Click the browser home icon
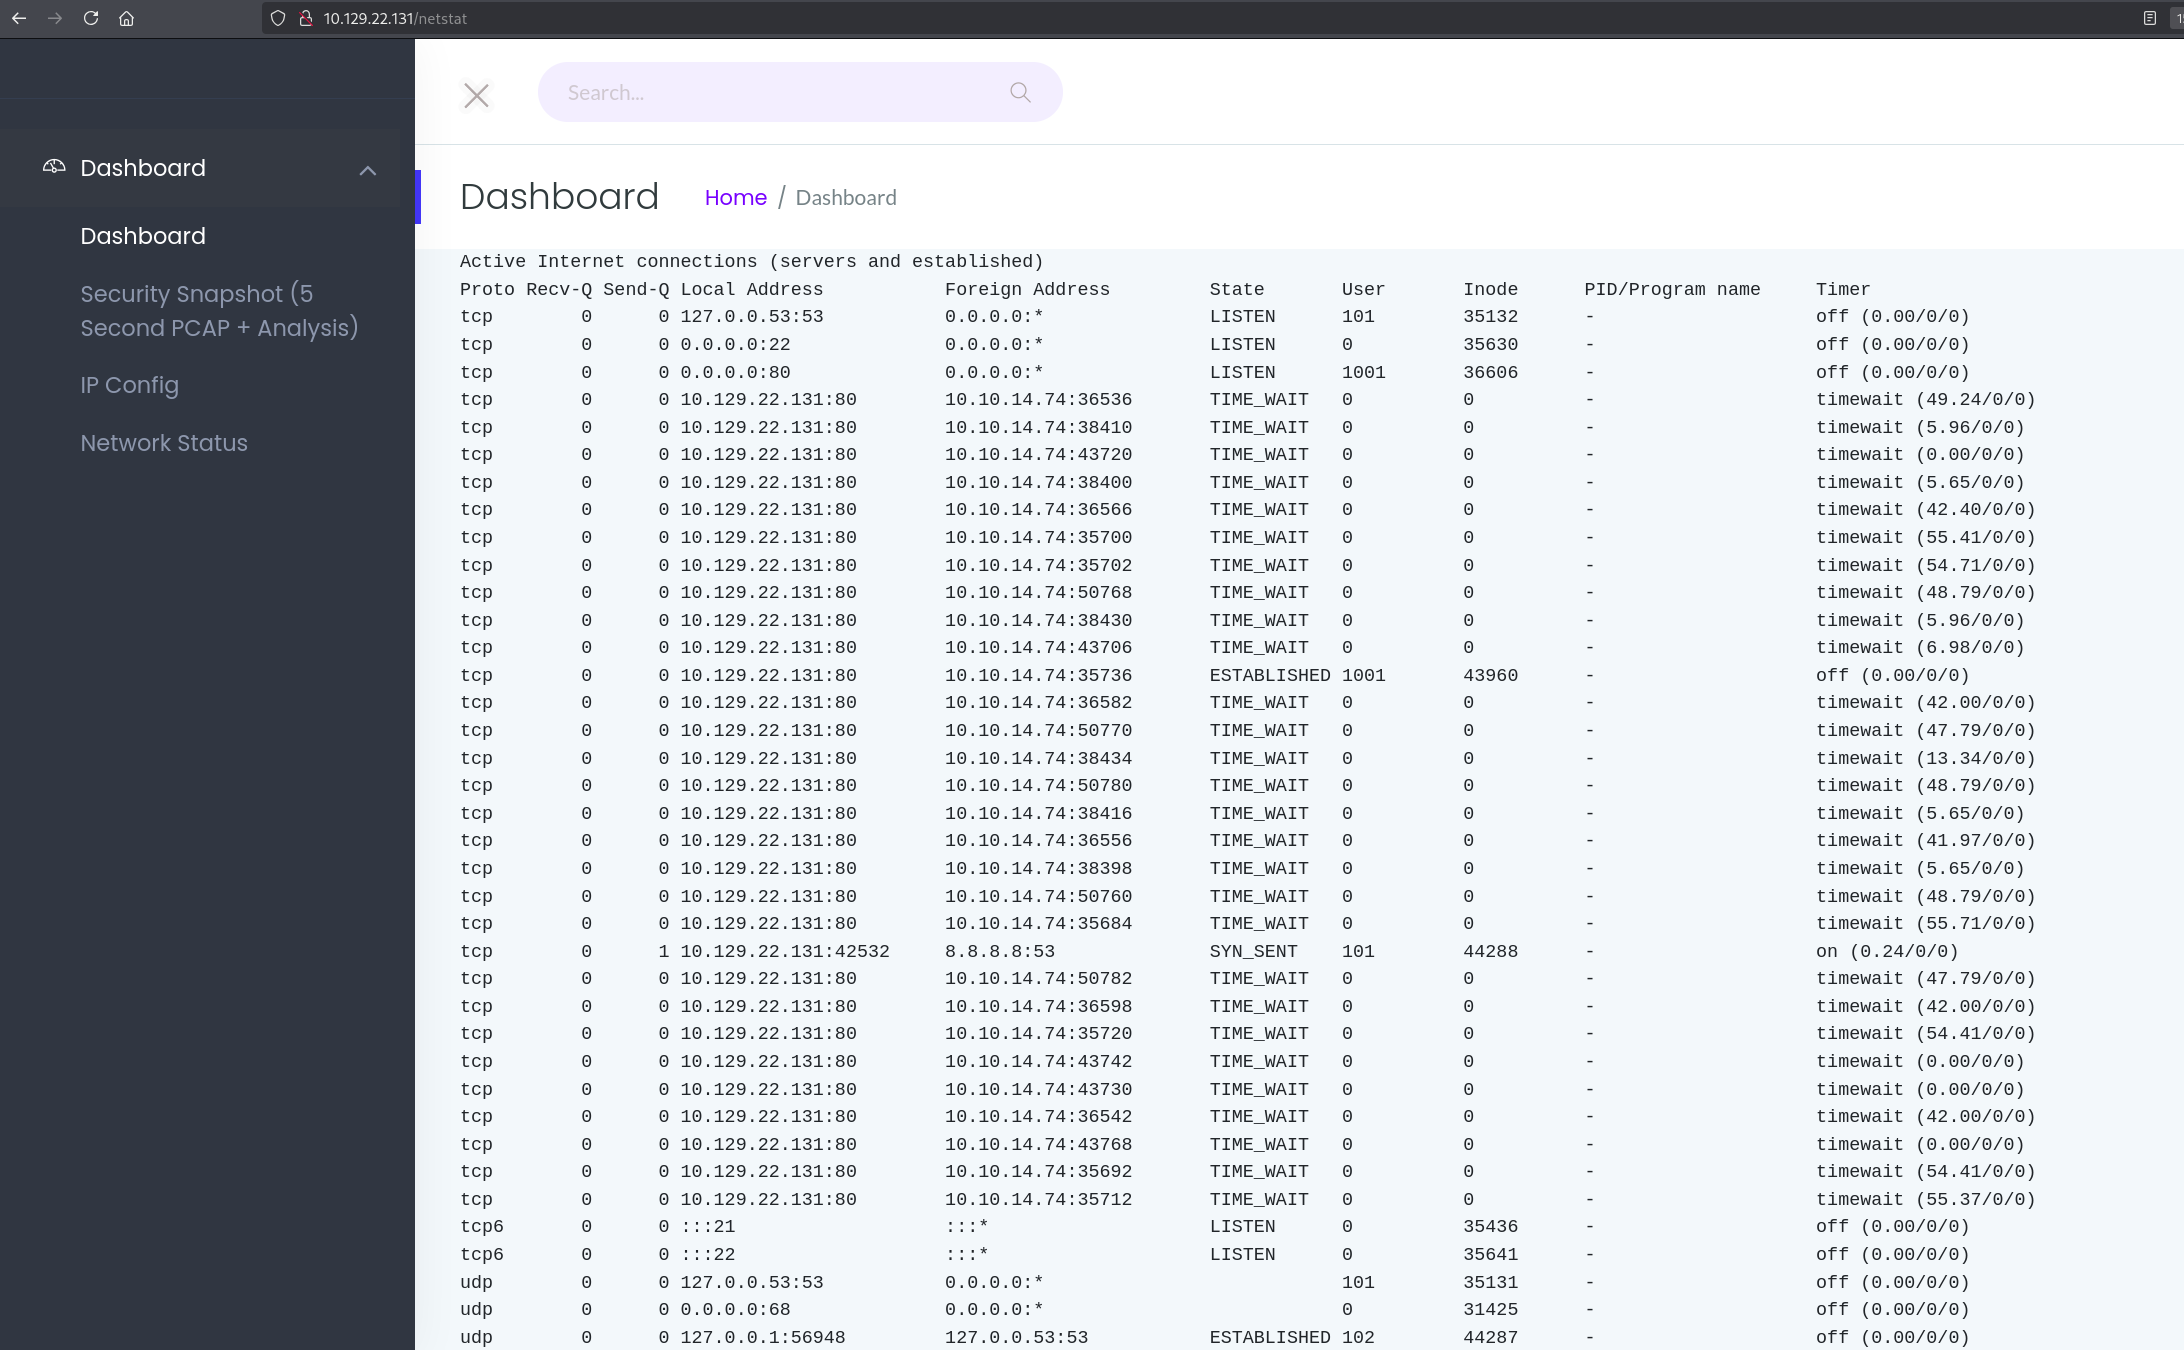The image size is (2184, 1350). coord(126,18)
